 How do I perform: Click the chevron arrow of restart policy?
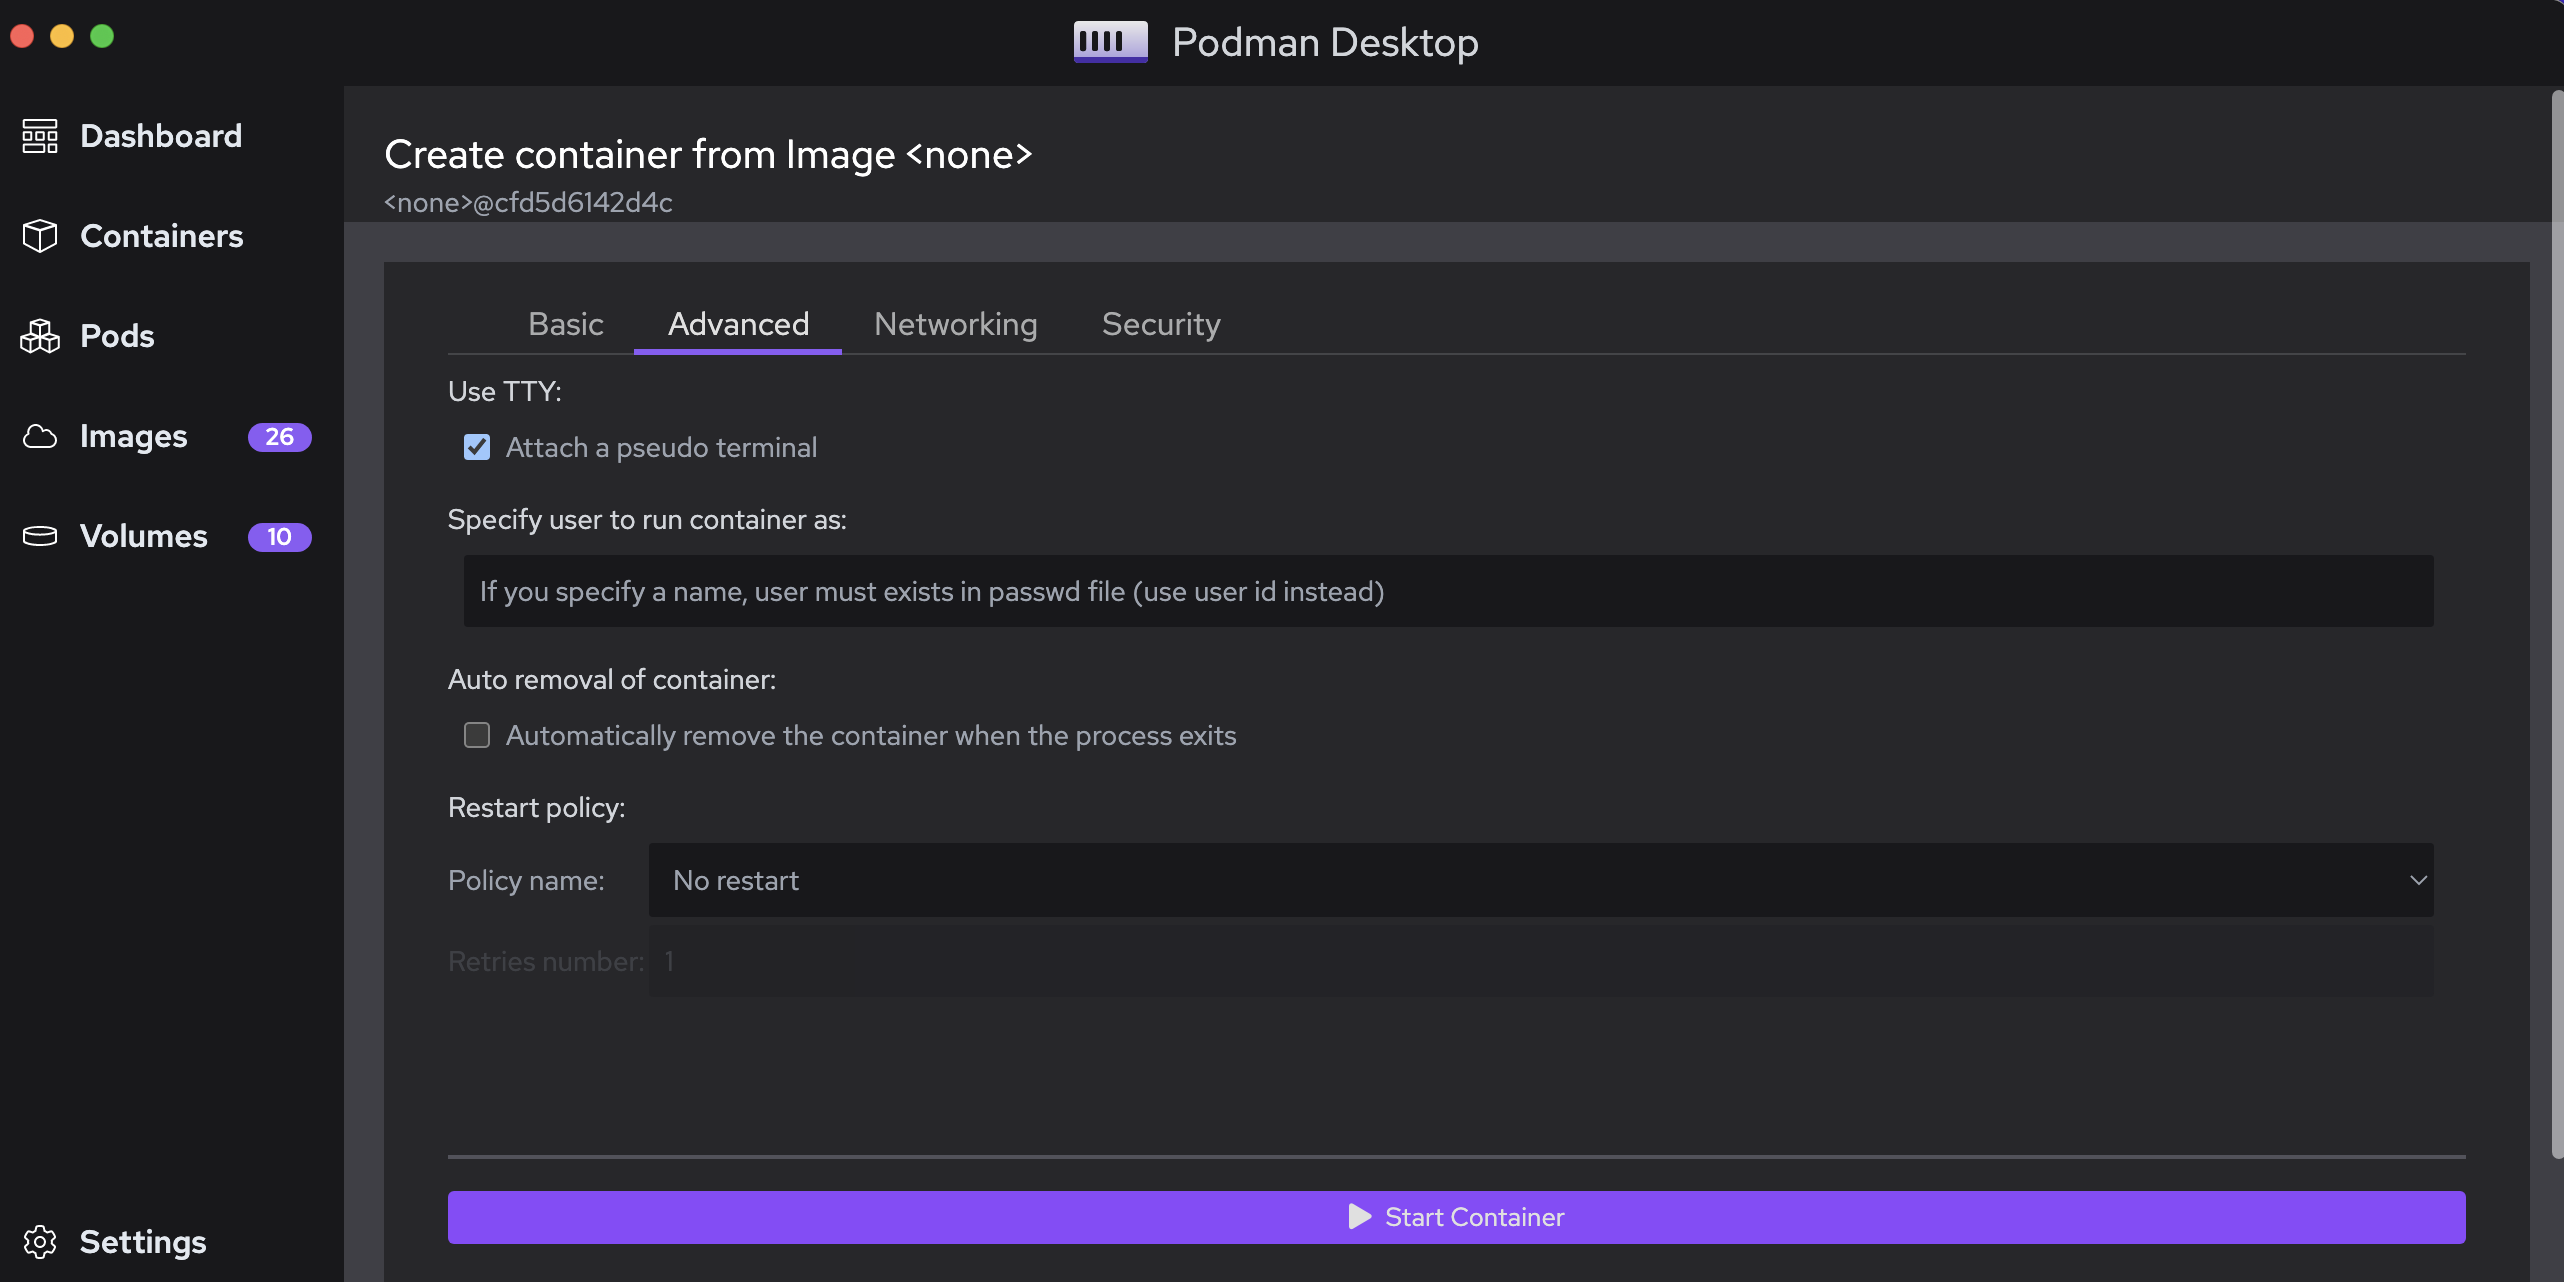pos(2417,880)
